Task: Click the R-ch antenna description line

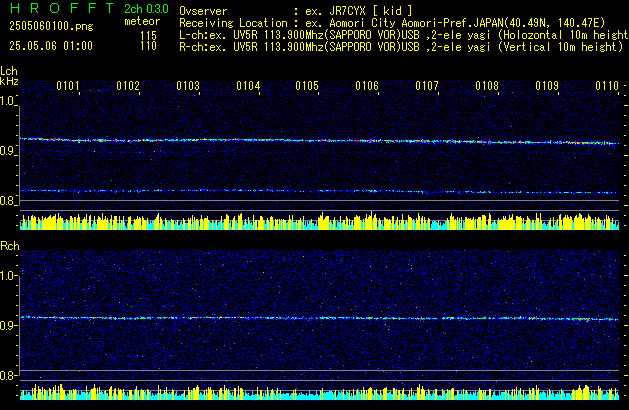Action: pyautogui.click(x=401, y=47)
